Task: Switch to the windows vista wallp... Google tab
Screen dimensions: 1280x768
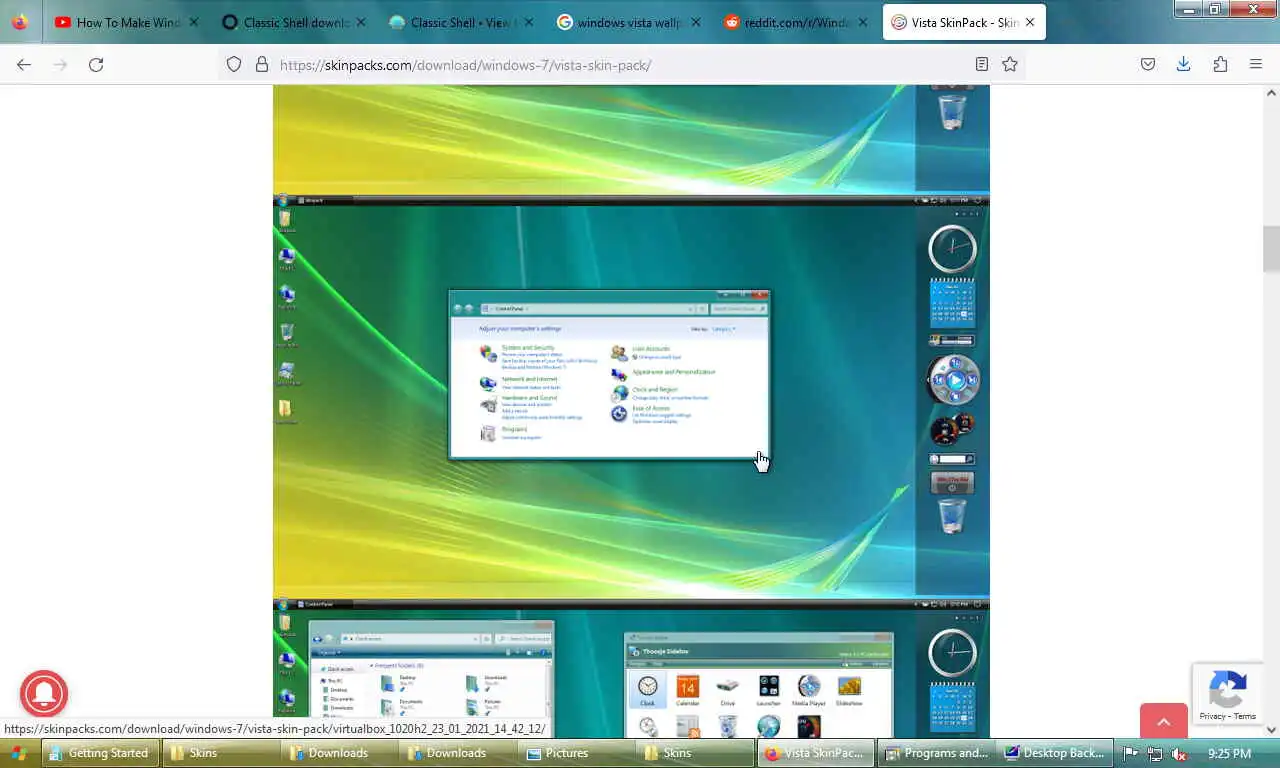Action: point(626,22)
